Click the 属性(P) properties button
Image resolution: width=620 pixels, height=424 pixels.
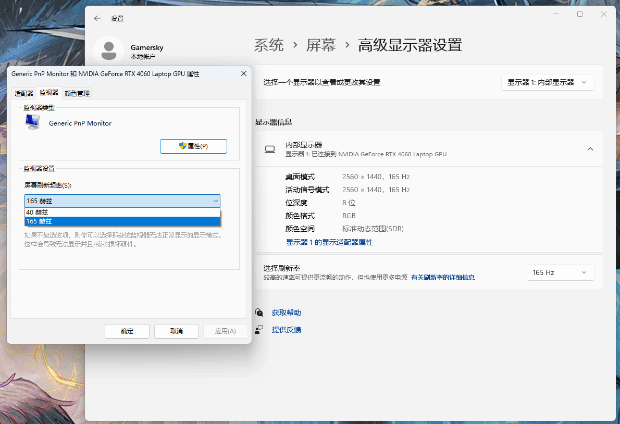coord(193,146)
